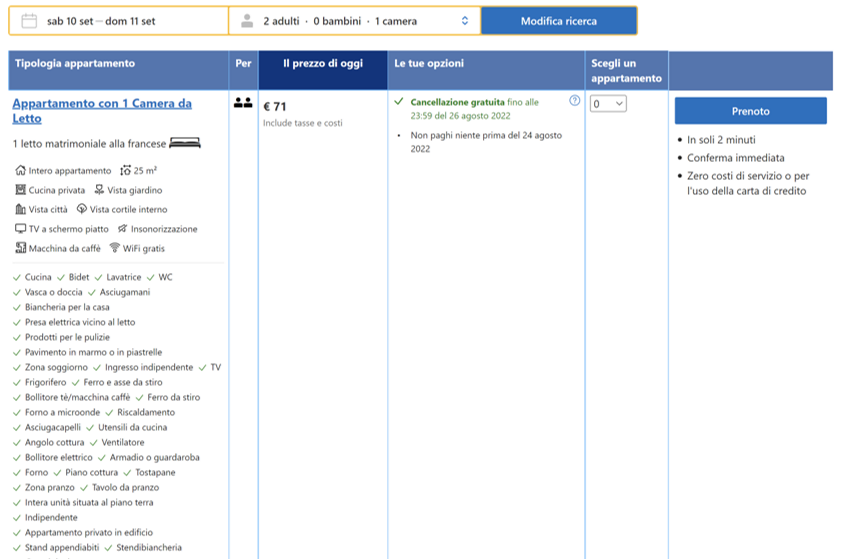Click the Macchina da caffè icon
This screenshot has width=844, height=559.
point(20,248)
